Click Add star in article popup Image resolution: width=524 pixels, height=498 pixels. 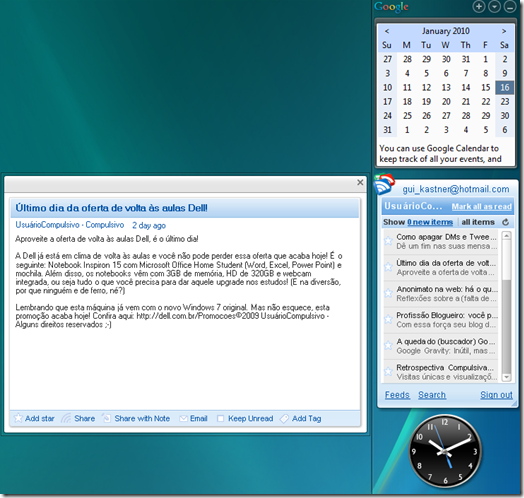34,418
